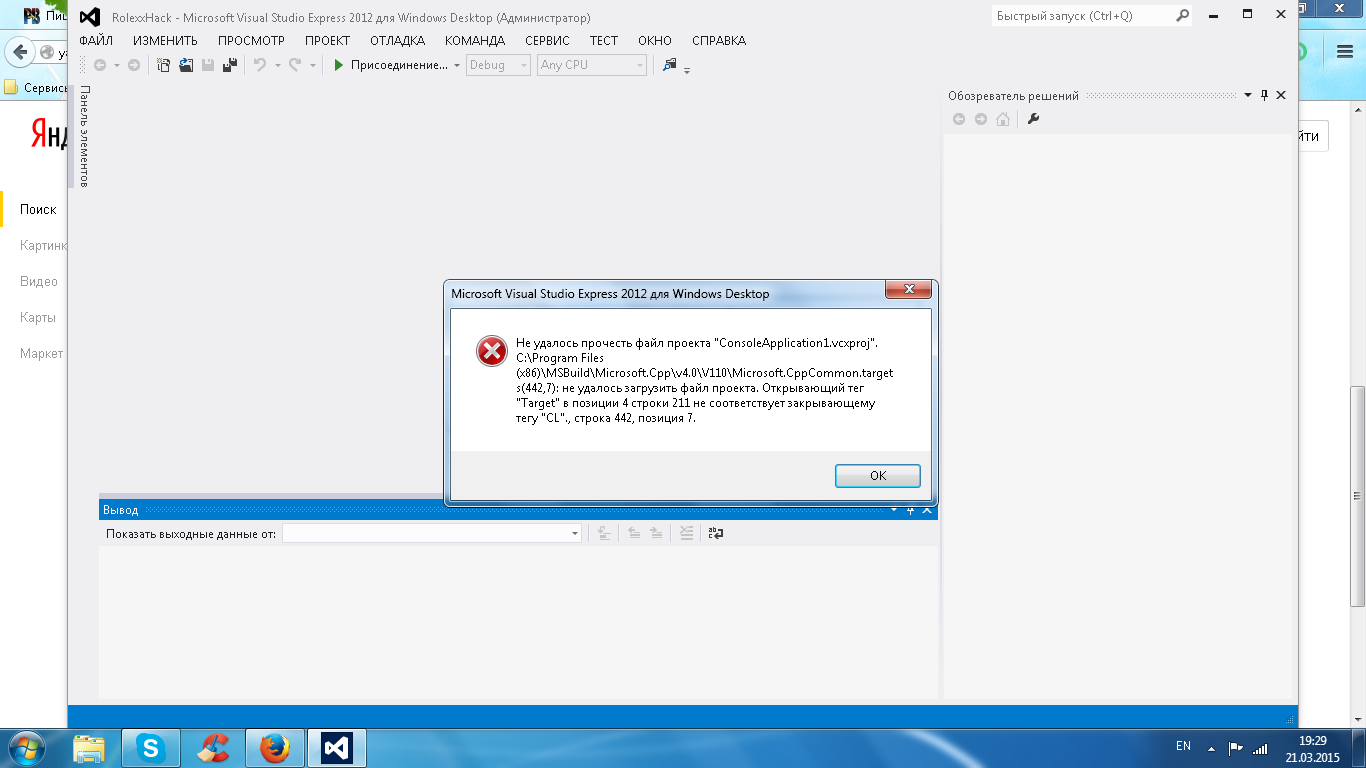Click the browser back arrow button
This screenshot has height=768, width=1366.
[20, 52]
